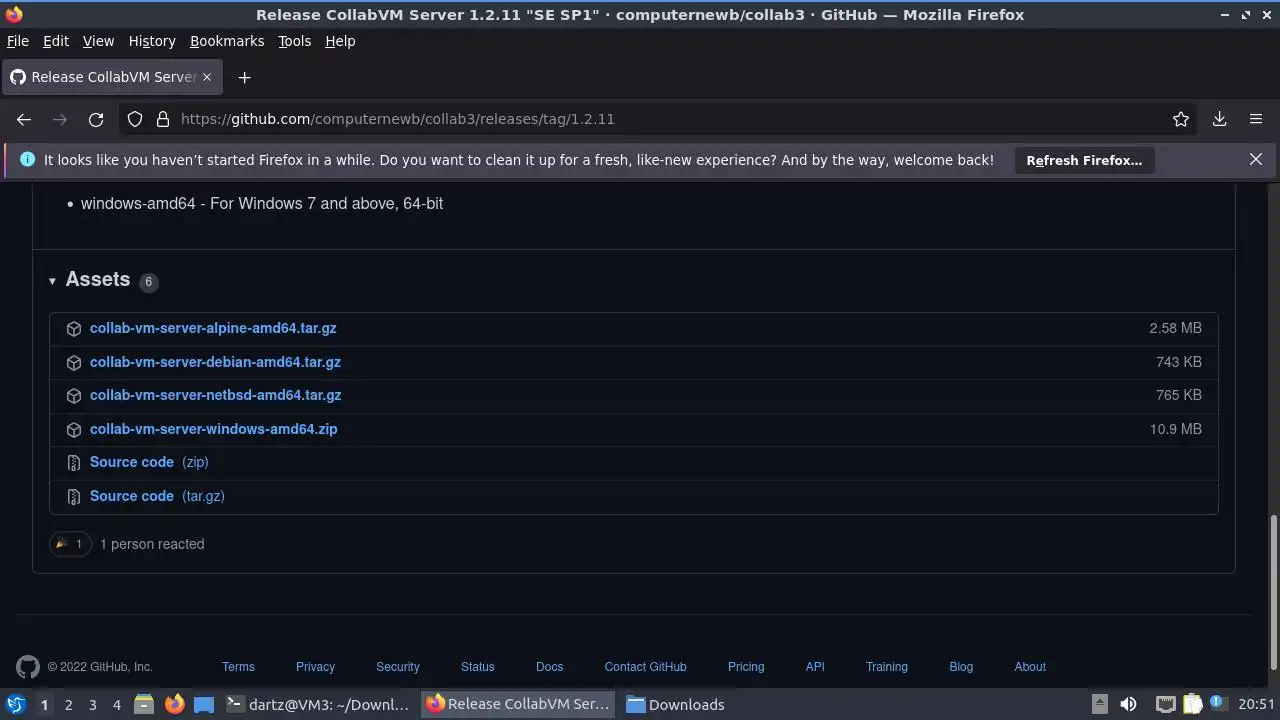The image size is (1280, 720).
Task: Open the Pricing footer link
Action: pos(746,667)
